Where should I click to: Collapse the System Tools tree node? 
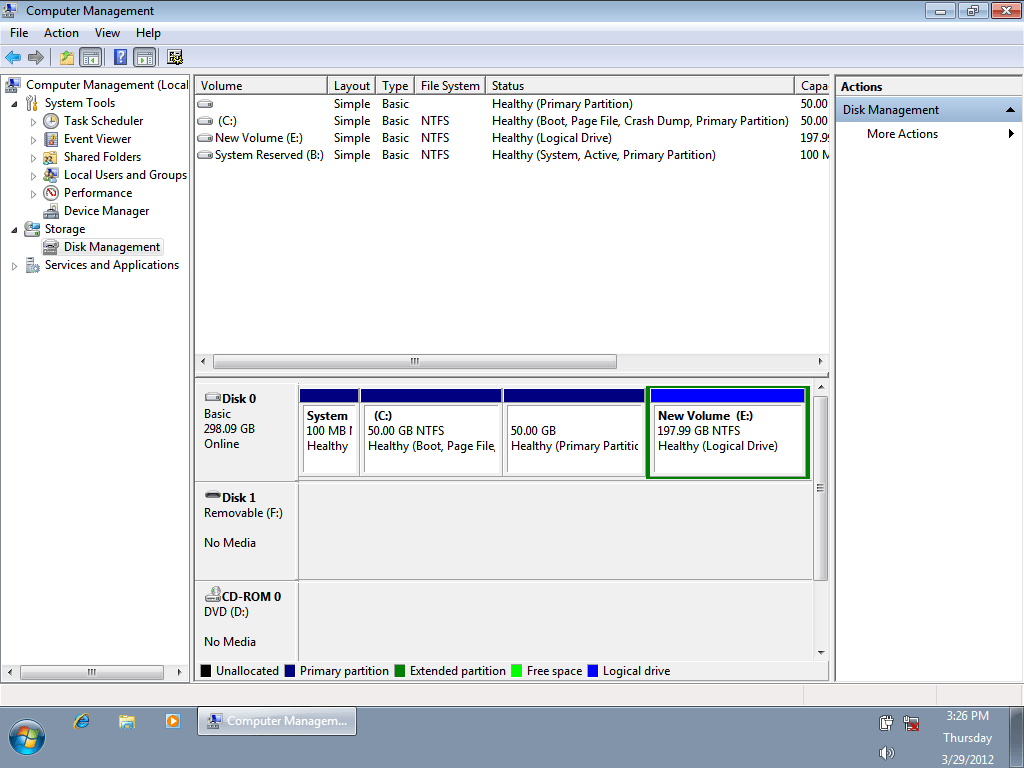click(x=14, y=104)
